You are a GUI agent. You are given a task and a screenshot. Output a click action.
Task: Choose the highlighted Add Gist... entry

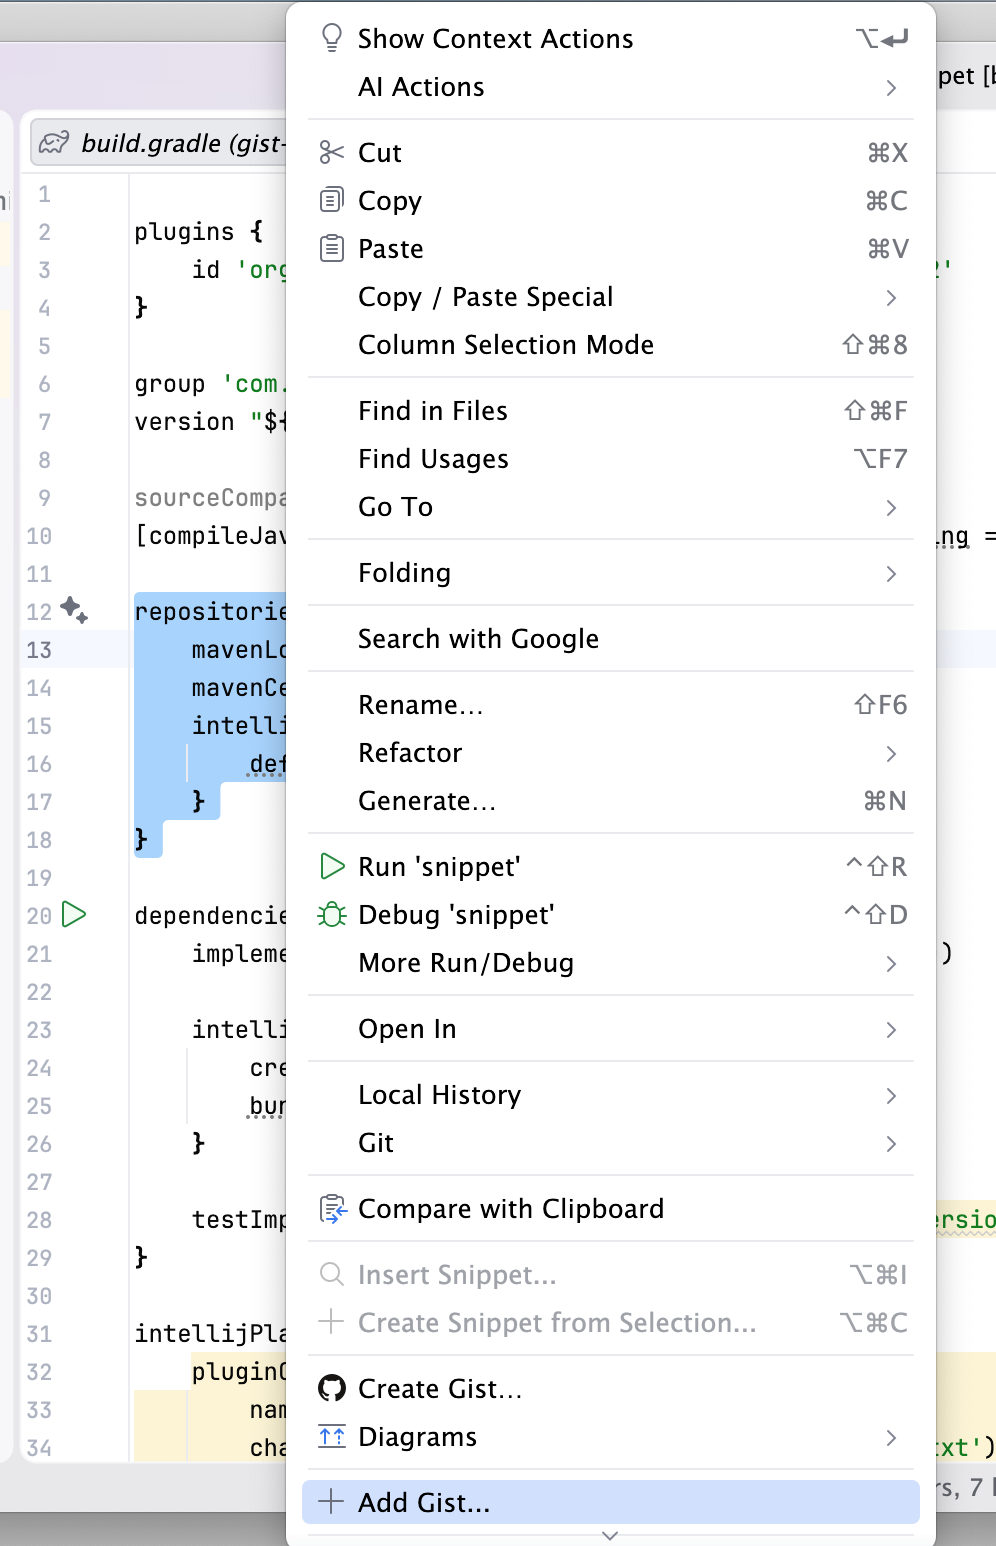point(611,1502)
